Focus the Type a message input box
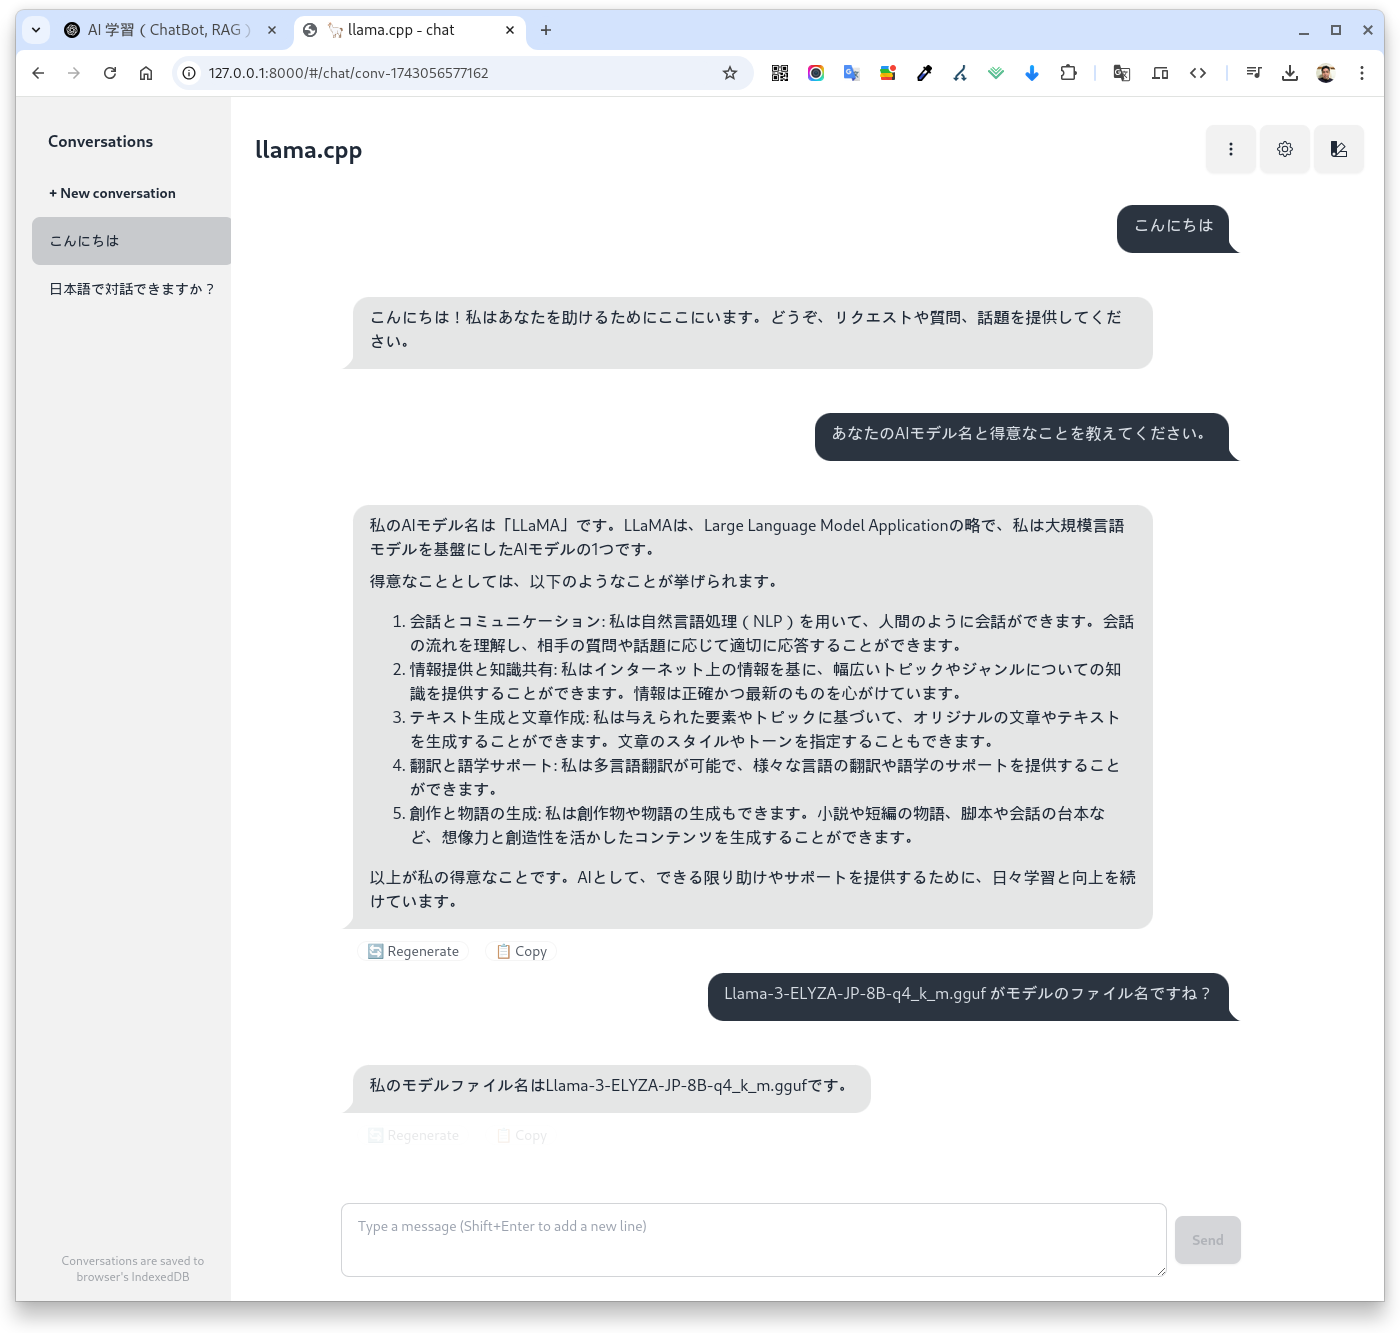The height and width of the screenshot is (1333, 1400). click(754, 1240)
